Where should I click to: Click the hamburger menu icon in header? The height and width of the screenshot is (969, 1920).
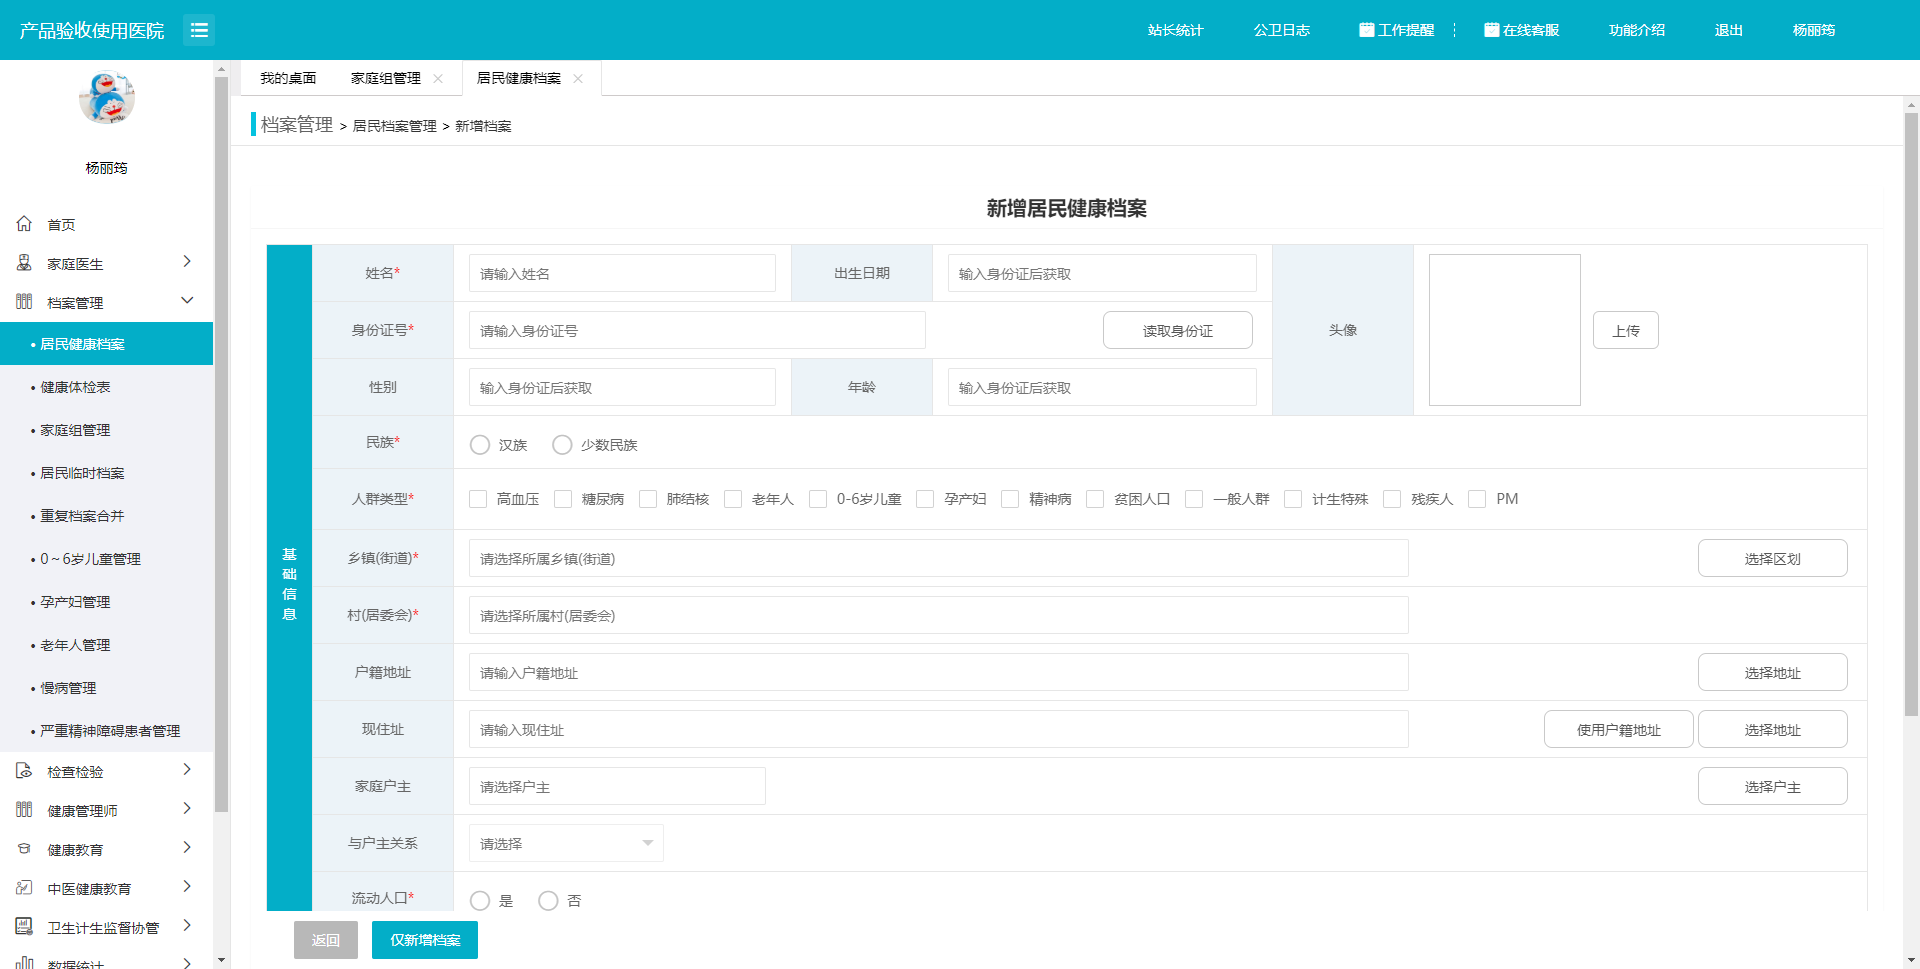tap(199, 30)
